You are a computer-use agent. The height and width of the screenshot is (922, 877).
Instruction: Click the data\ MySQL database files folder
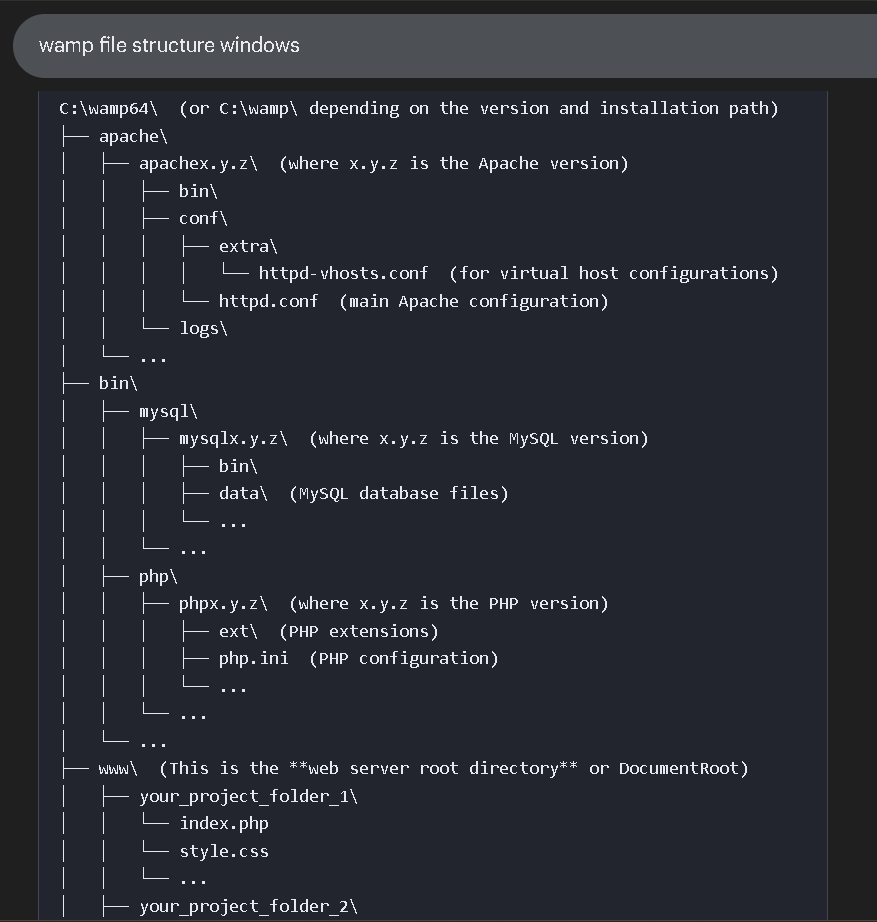tap(243, 493)
